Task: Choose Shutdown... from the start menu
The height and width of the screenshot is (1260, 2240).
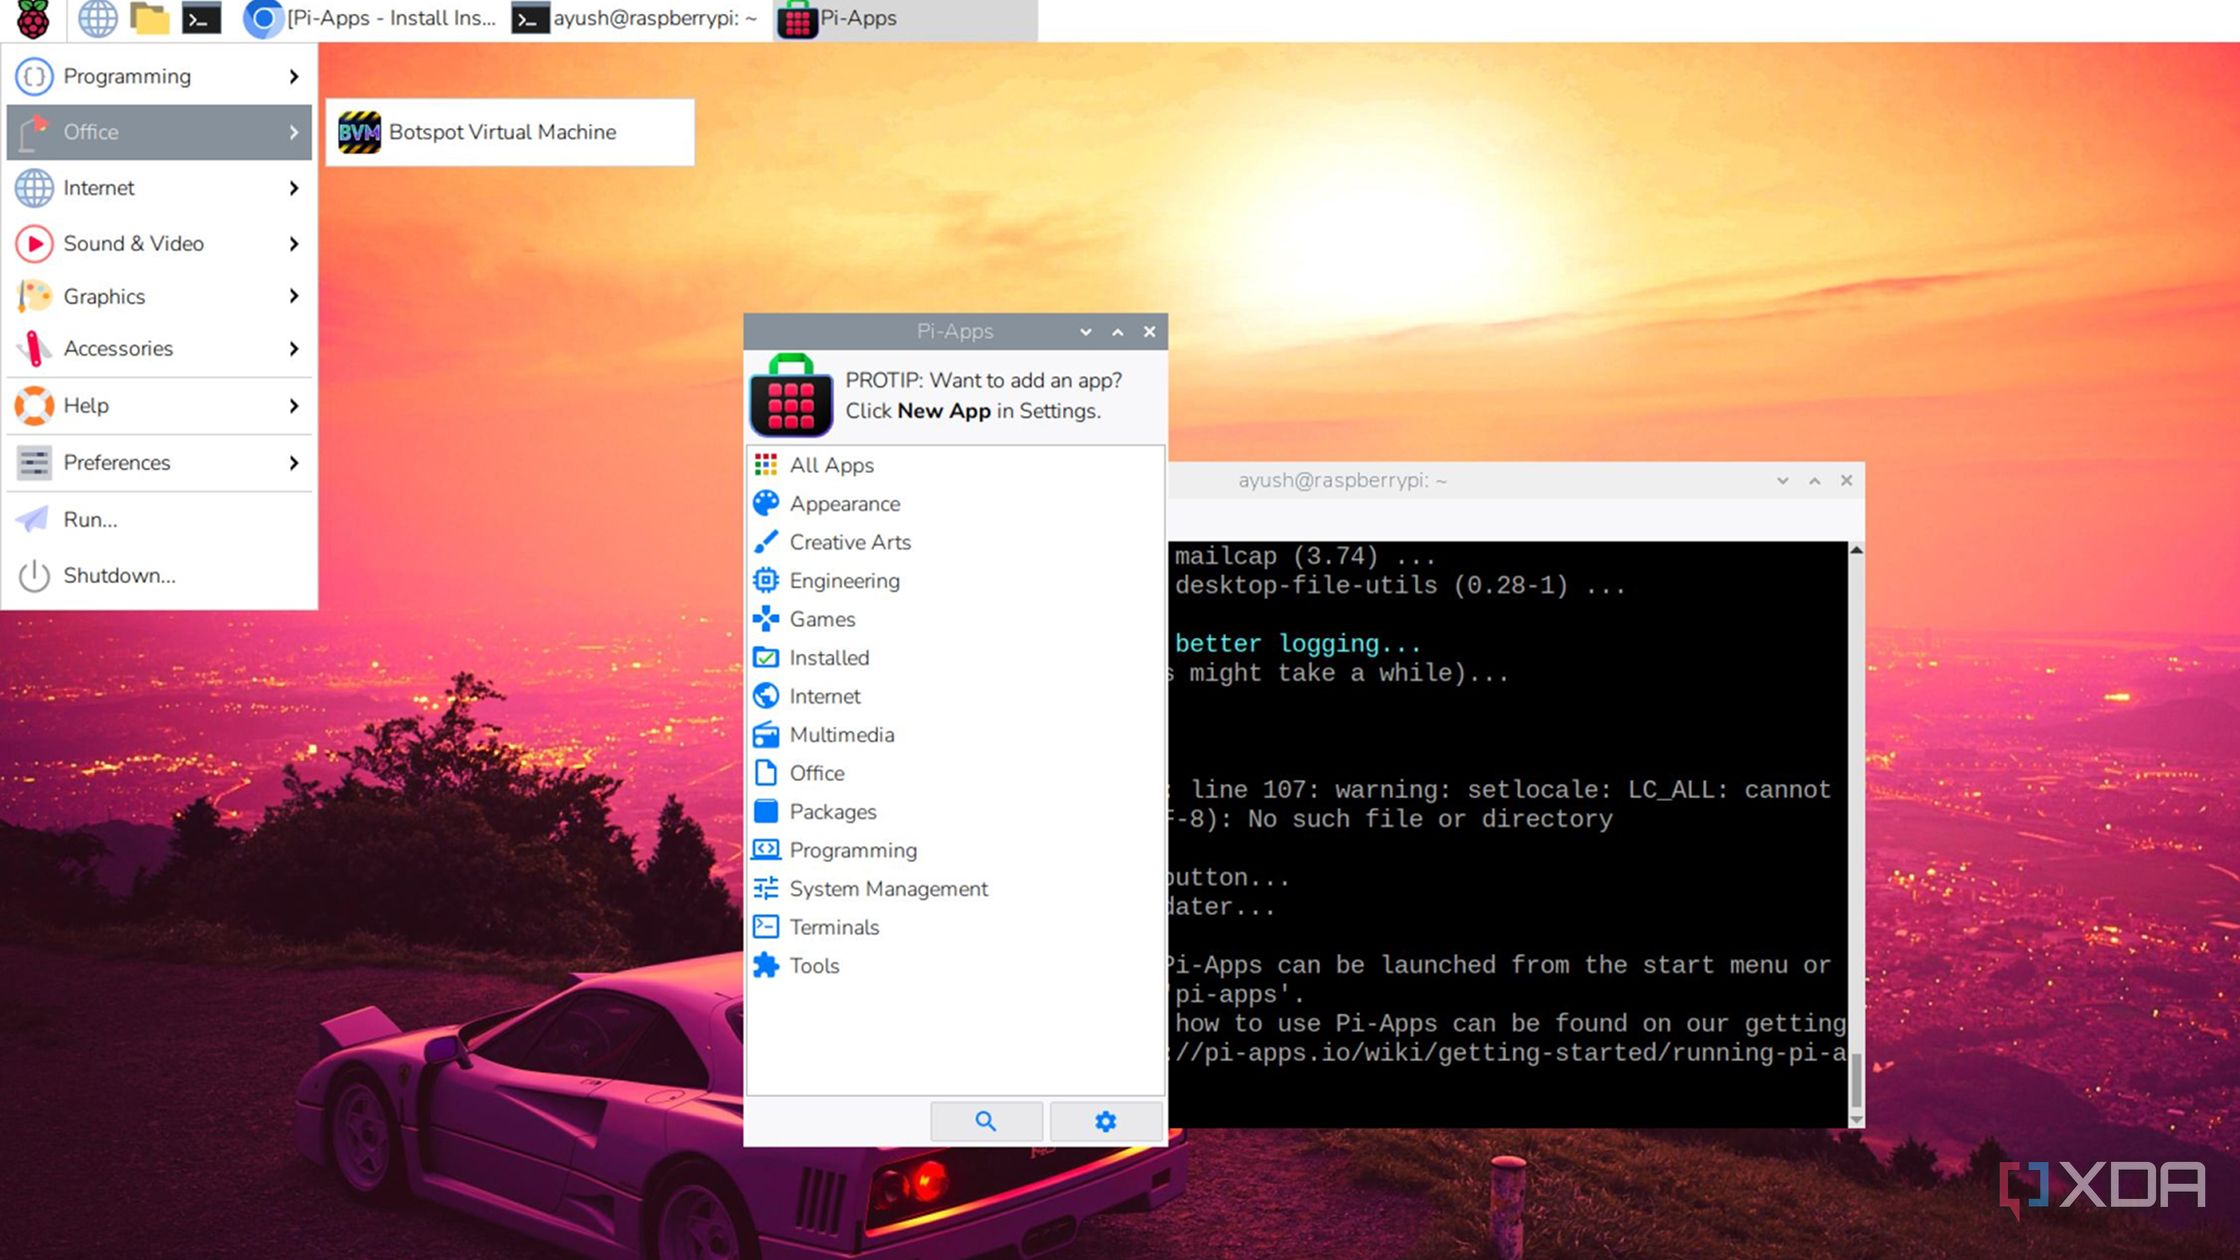Action: 160,575
